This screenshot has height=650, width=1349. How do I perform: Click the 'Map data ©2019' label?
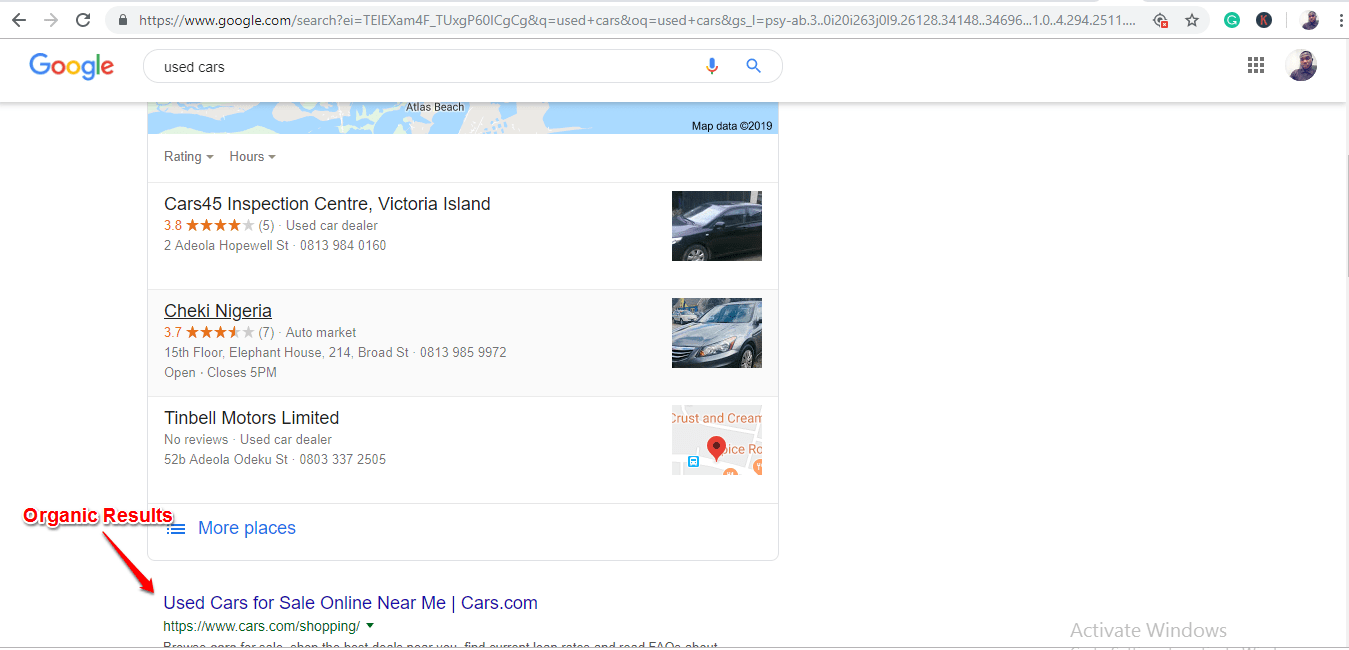click(732, 126)
